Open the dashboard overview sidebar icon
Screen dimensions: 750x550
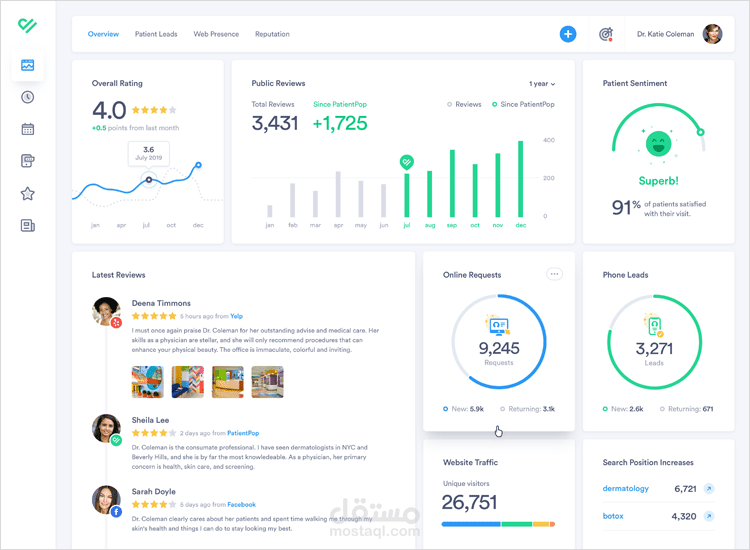click(28, 65)
